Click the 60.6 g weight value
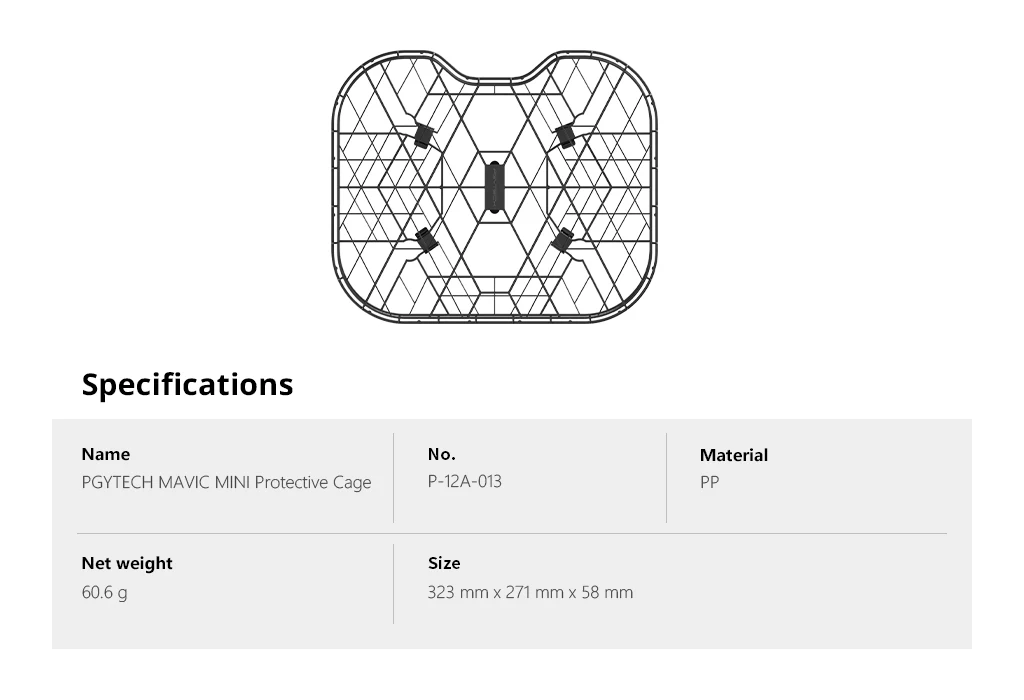The image size is (1024, 700). (104, 593)
